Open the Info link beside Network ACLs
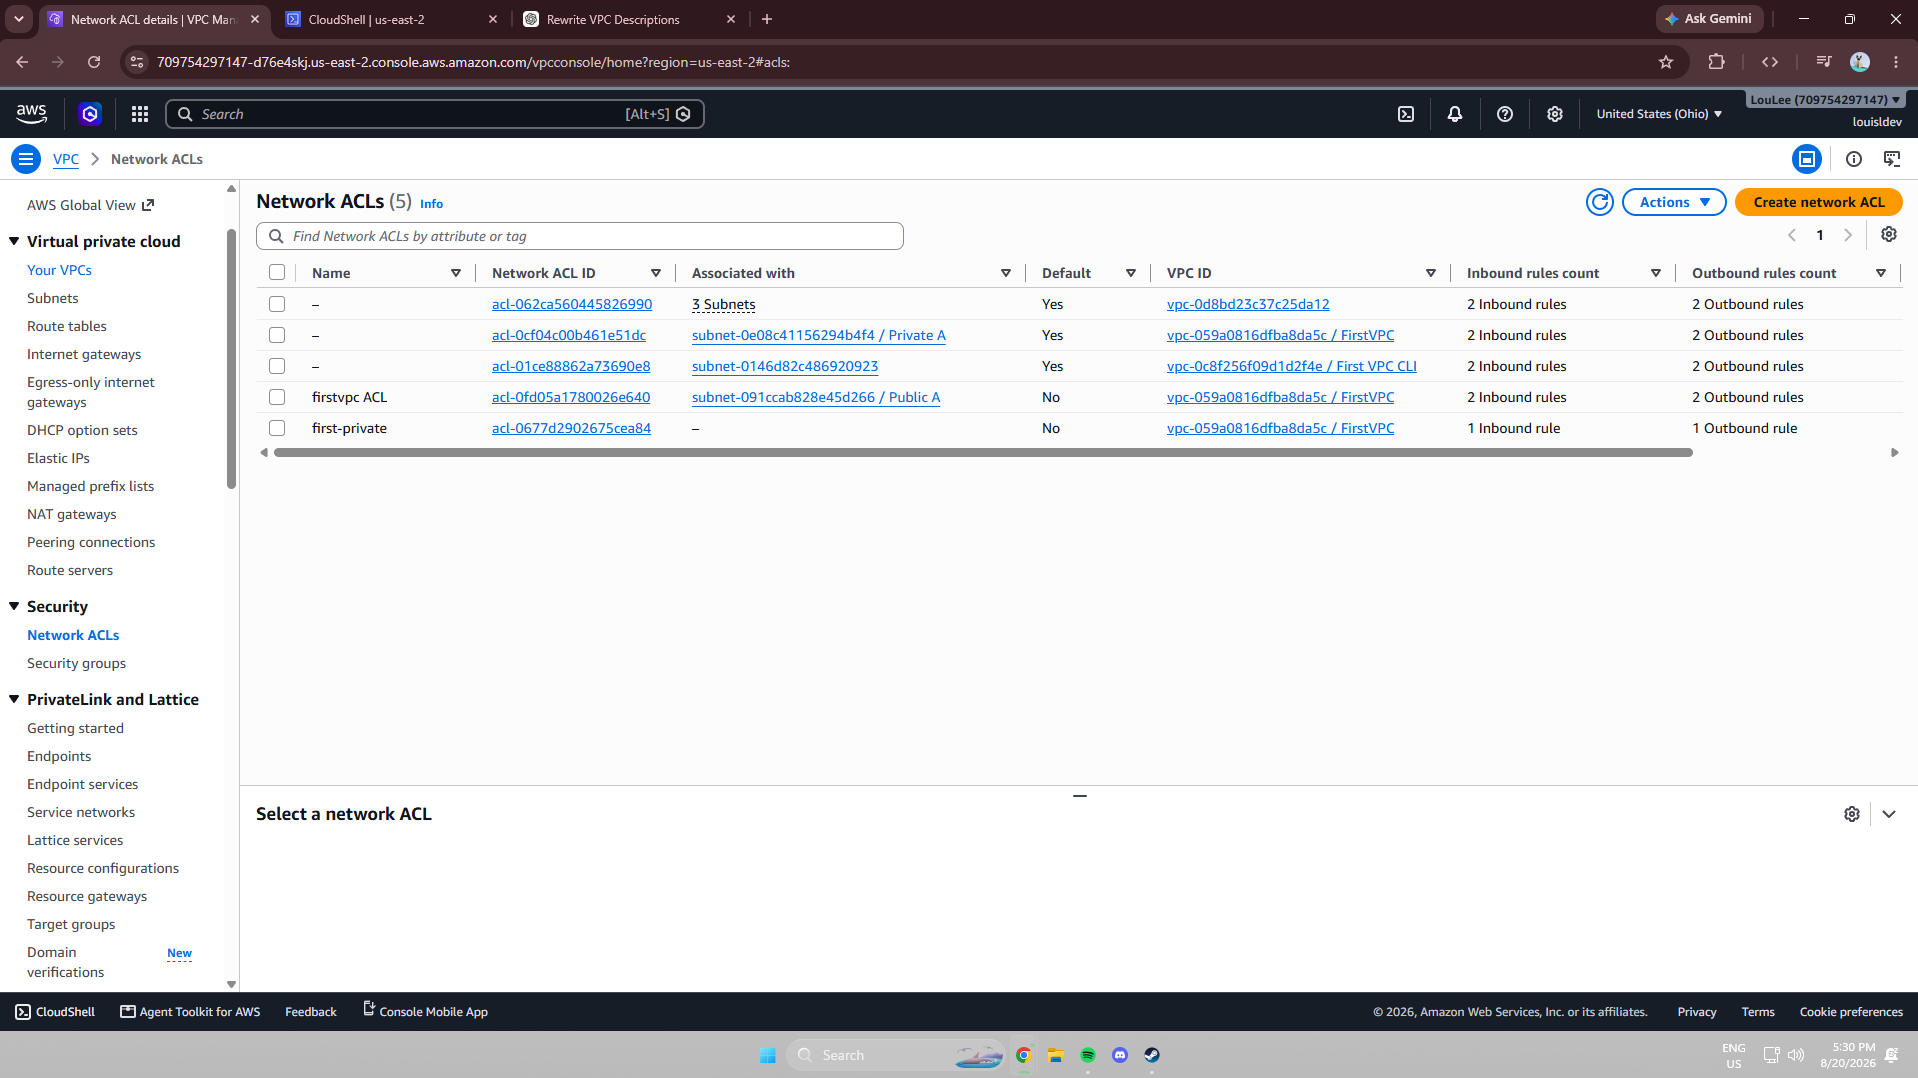Screen dimensions: 1918x1078 click(x=431, y=203)
